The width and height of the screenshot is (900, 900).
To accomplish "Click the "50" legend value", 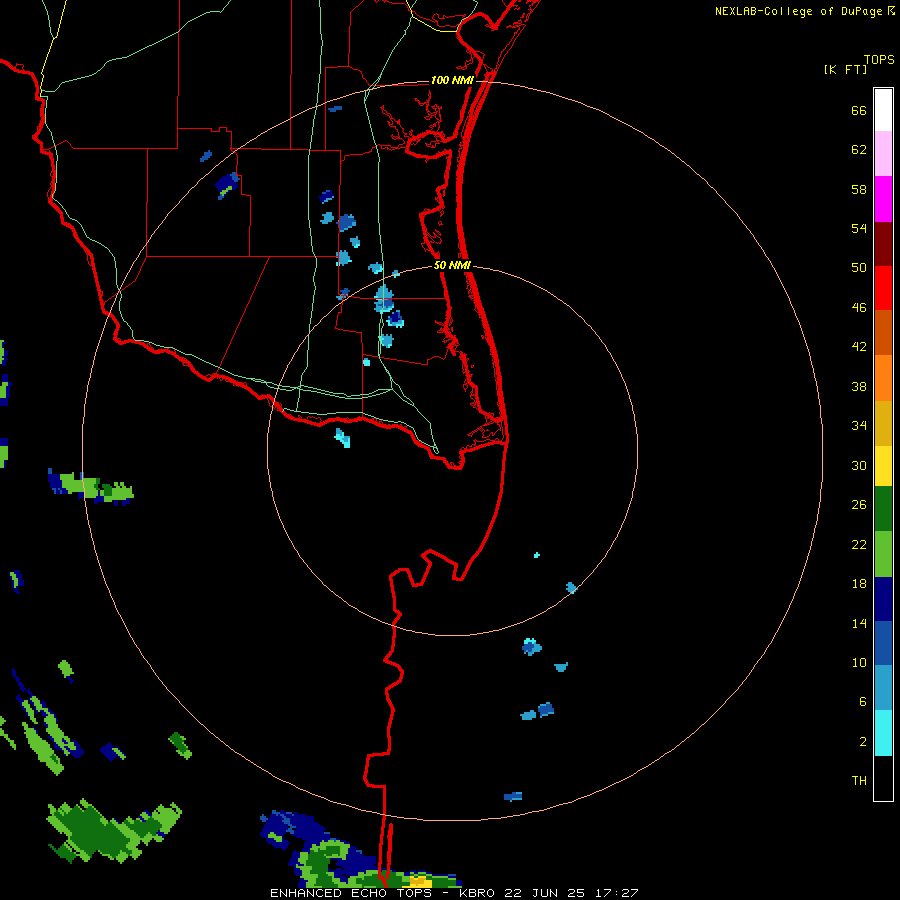I will (x=859, y=268).
